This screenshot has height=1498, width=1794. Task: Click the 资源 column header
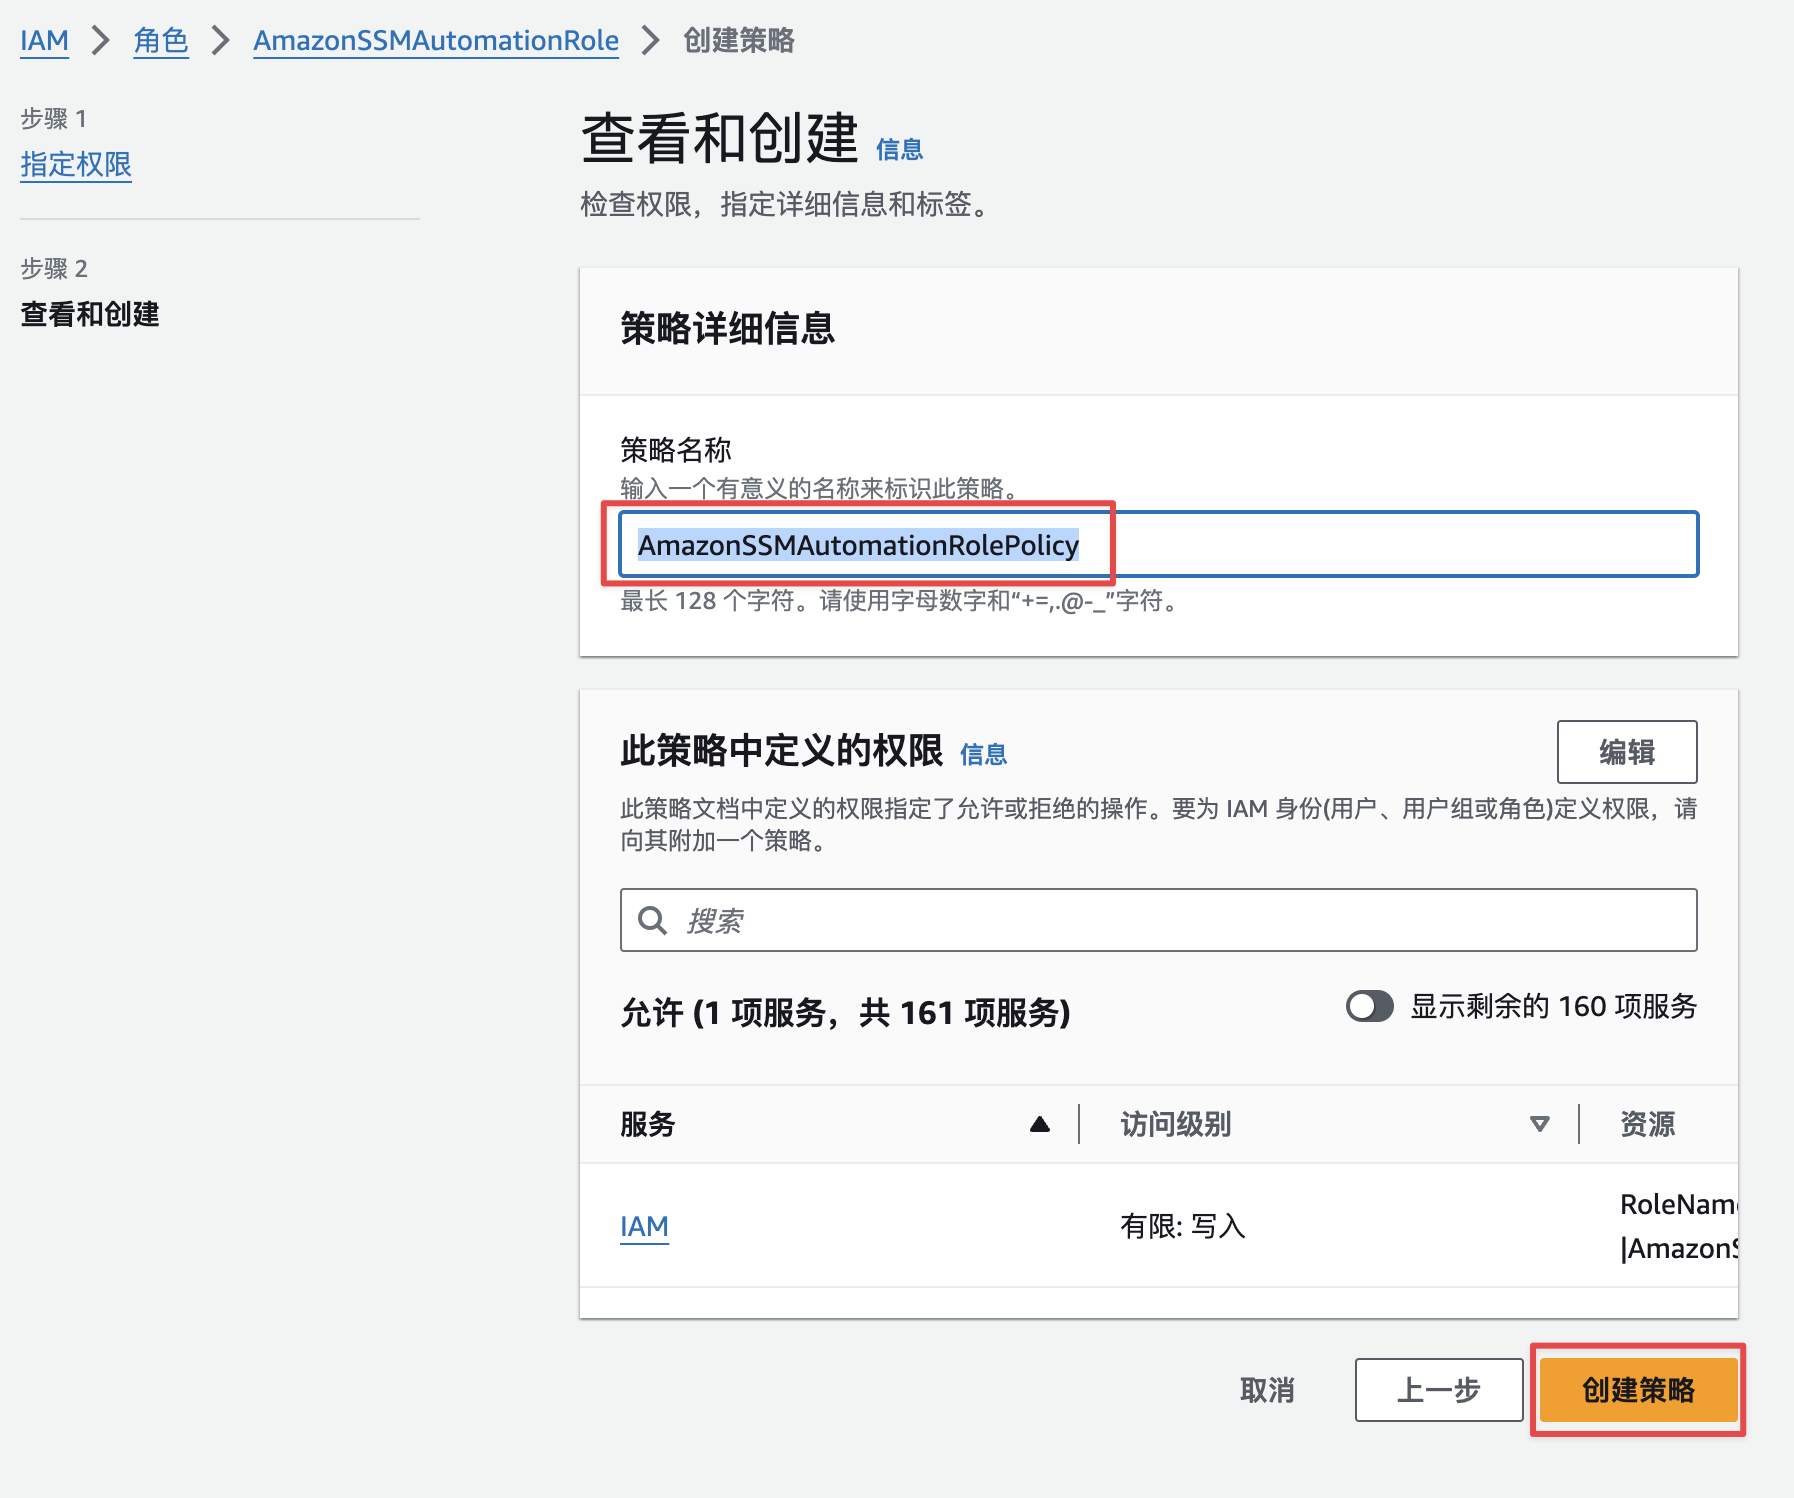click(x=1647, y=1124)
